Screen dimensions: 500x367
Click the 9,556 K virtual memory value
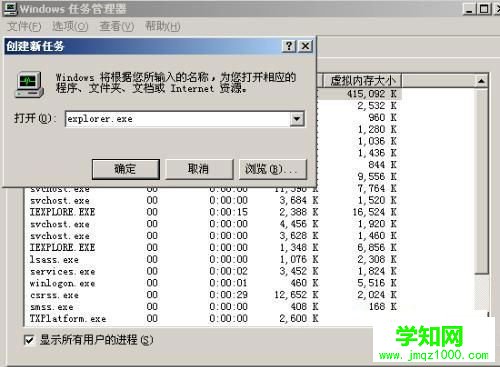click(x=377, y=177)
